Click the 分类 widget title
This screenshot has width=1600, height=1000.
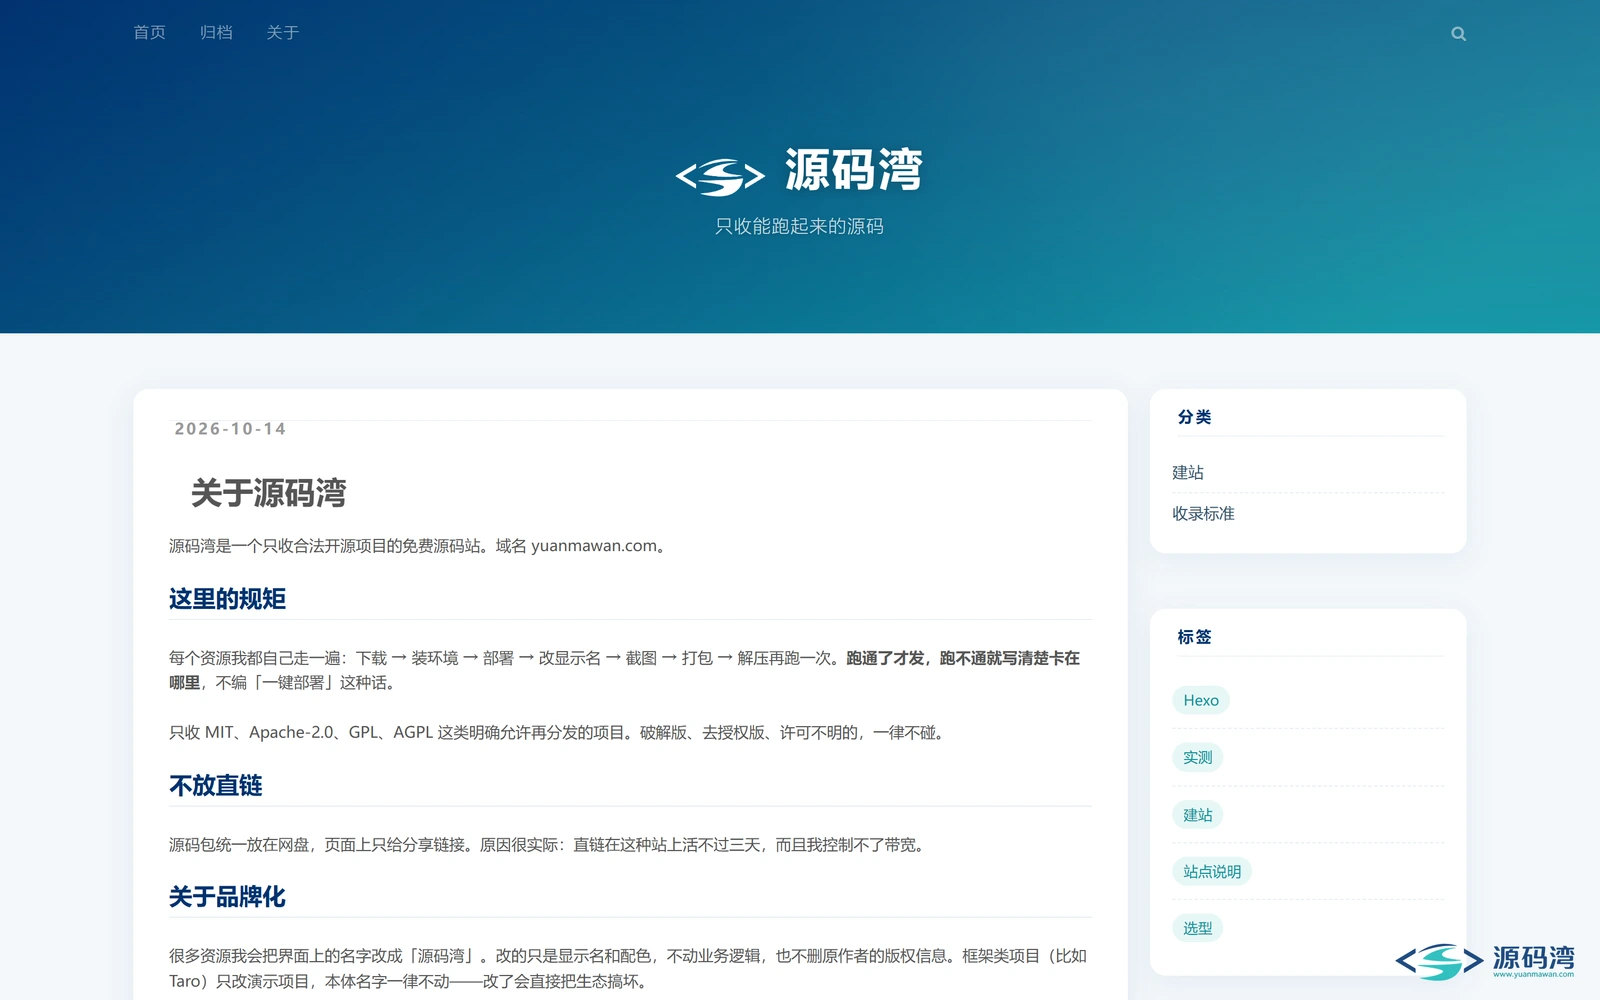pyautogui.click(x=1194, y=417)
